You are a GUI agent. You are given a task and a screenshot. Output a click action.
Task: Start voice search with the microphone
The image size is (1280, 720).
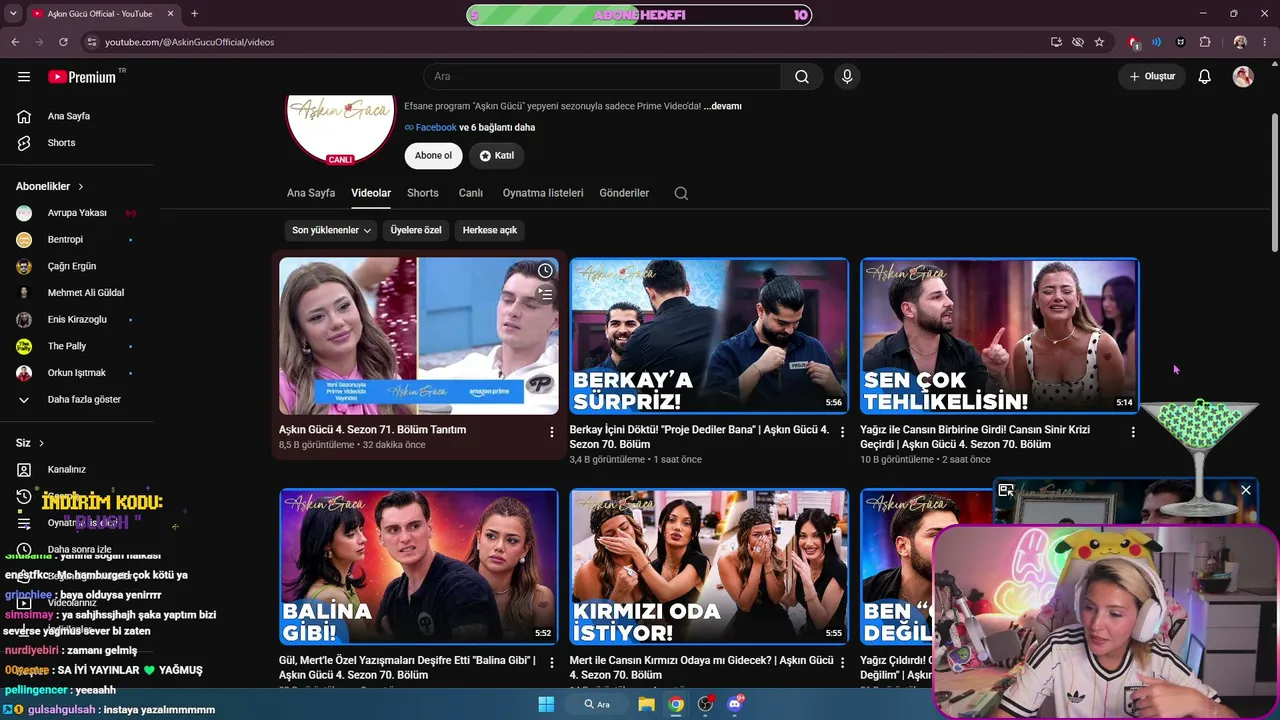point(847,77)
